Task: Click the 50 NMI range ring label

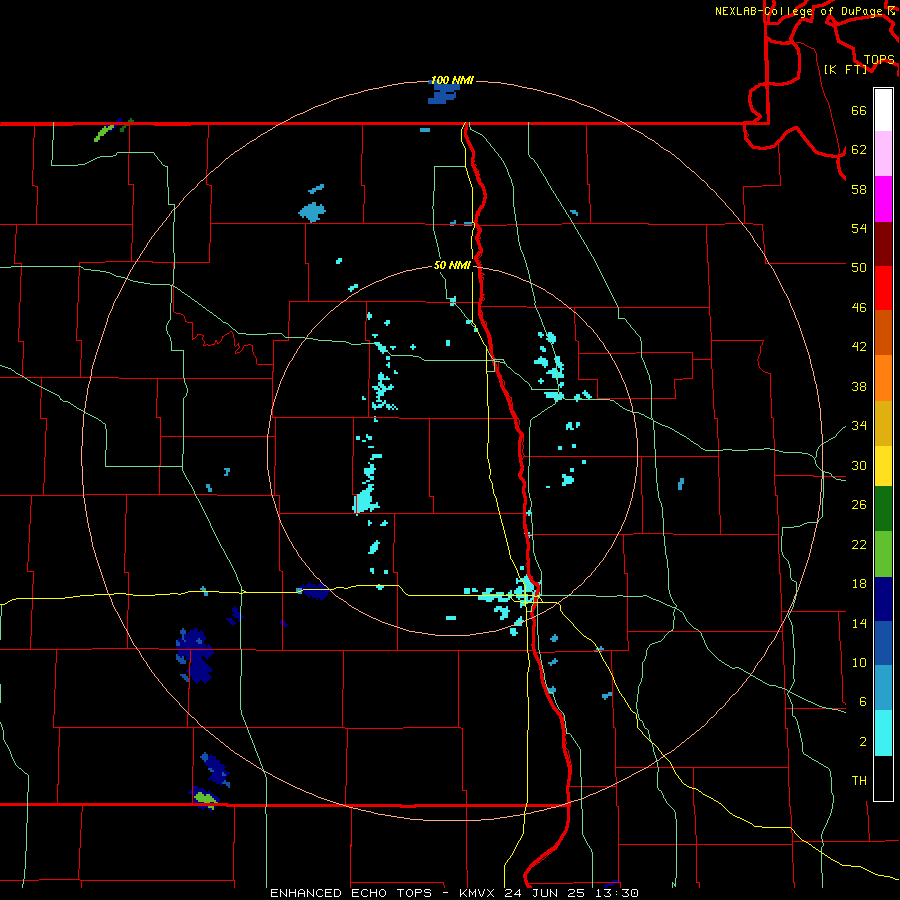Action: (x=452, y=265)
